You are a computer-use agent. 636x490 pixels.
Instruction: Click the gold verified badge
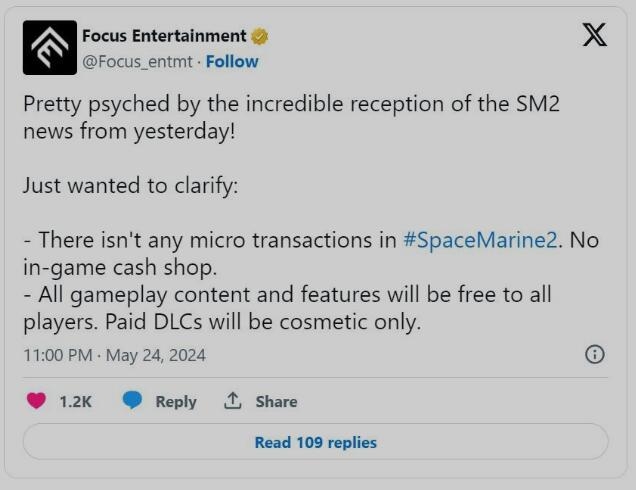260,36
